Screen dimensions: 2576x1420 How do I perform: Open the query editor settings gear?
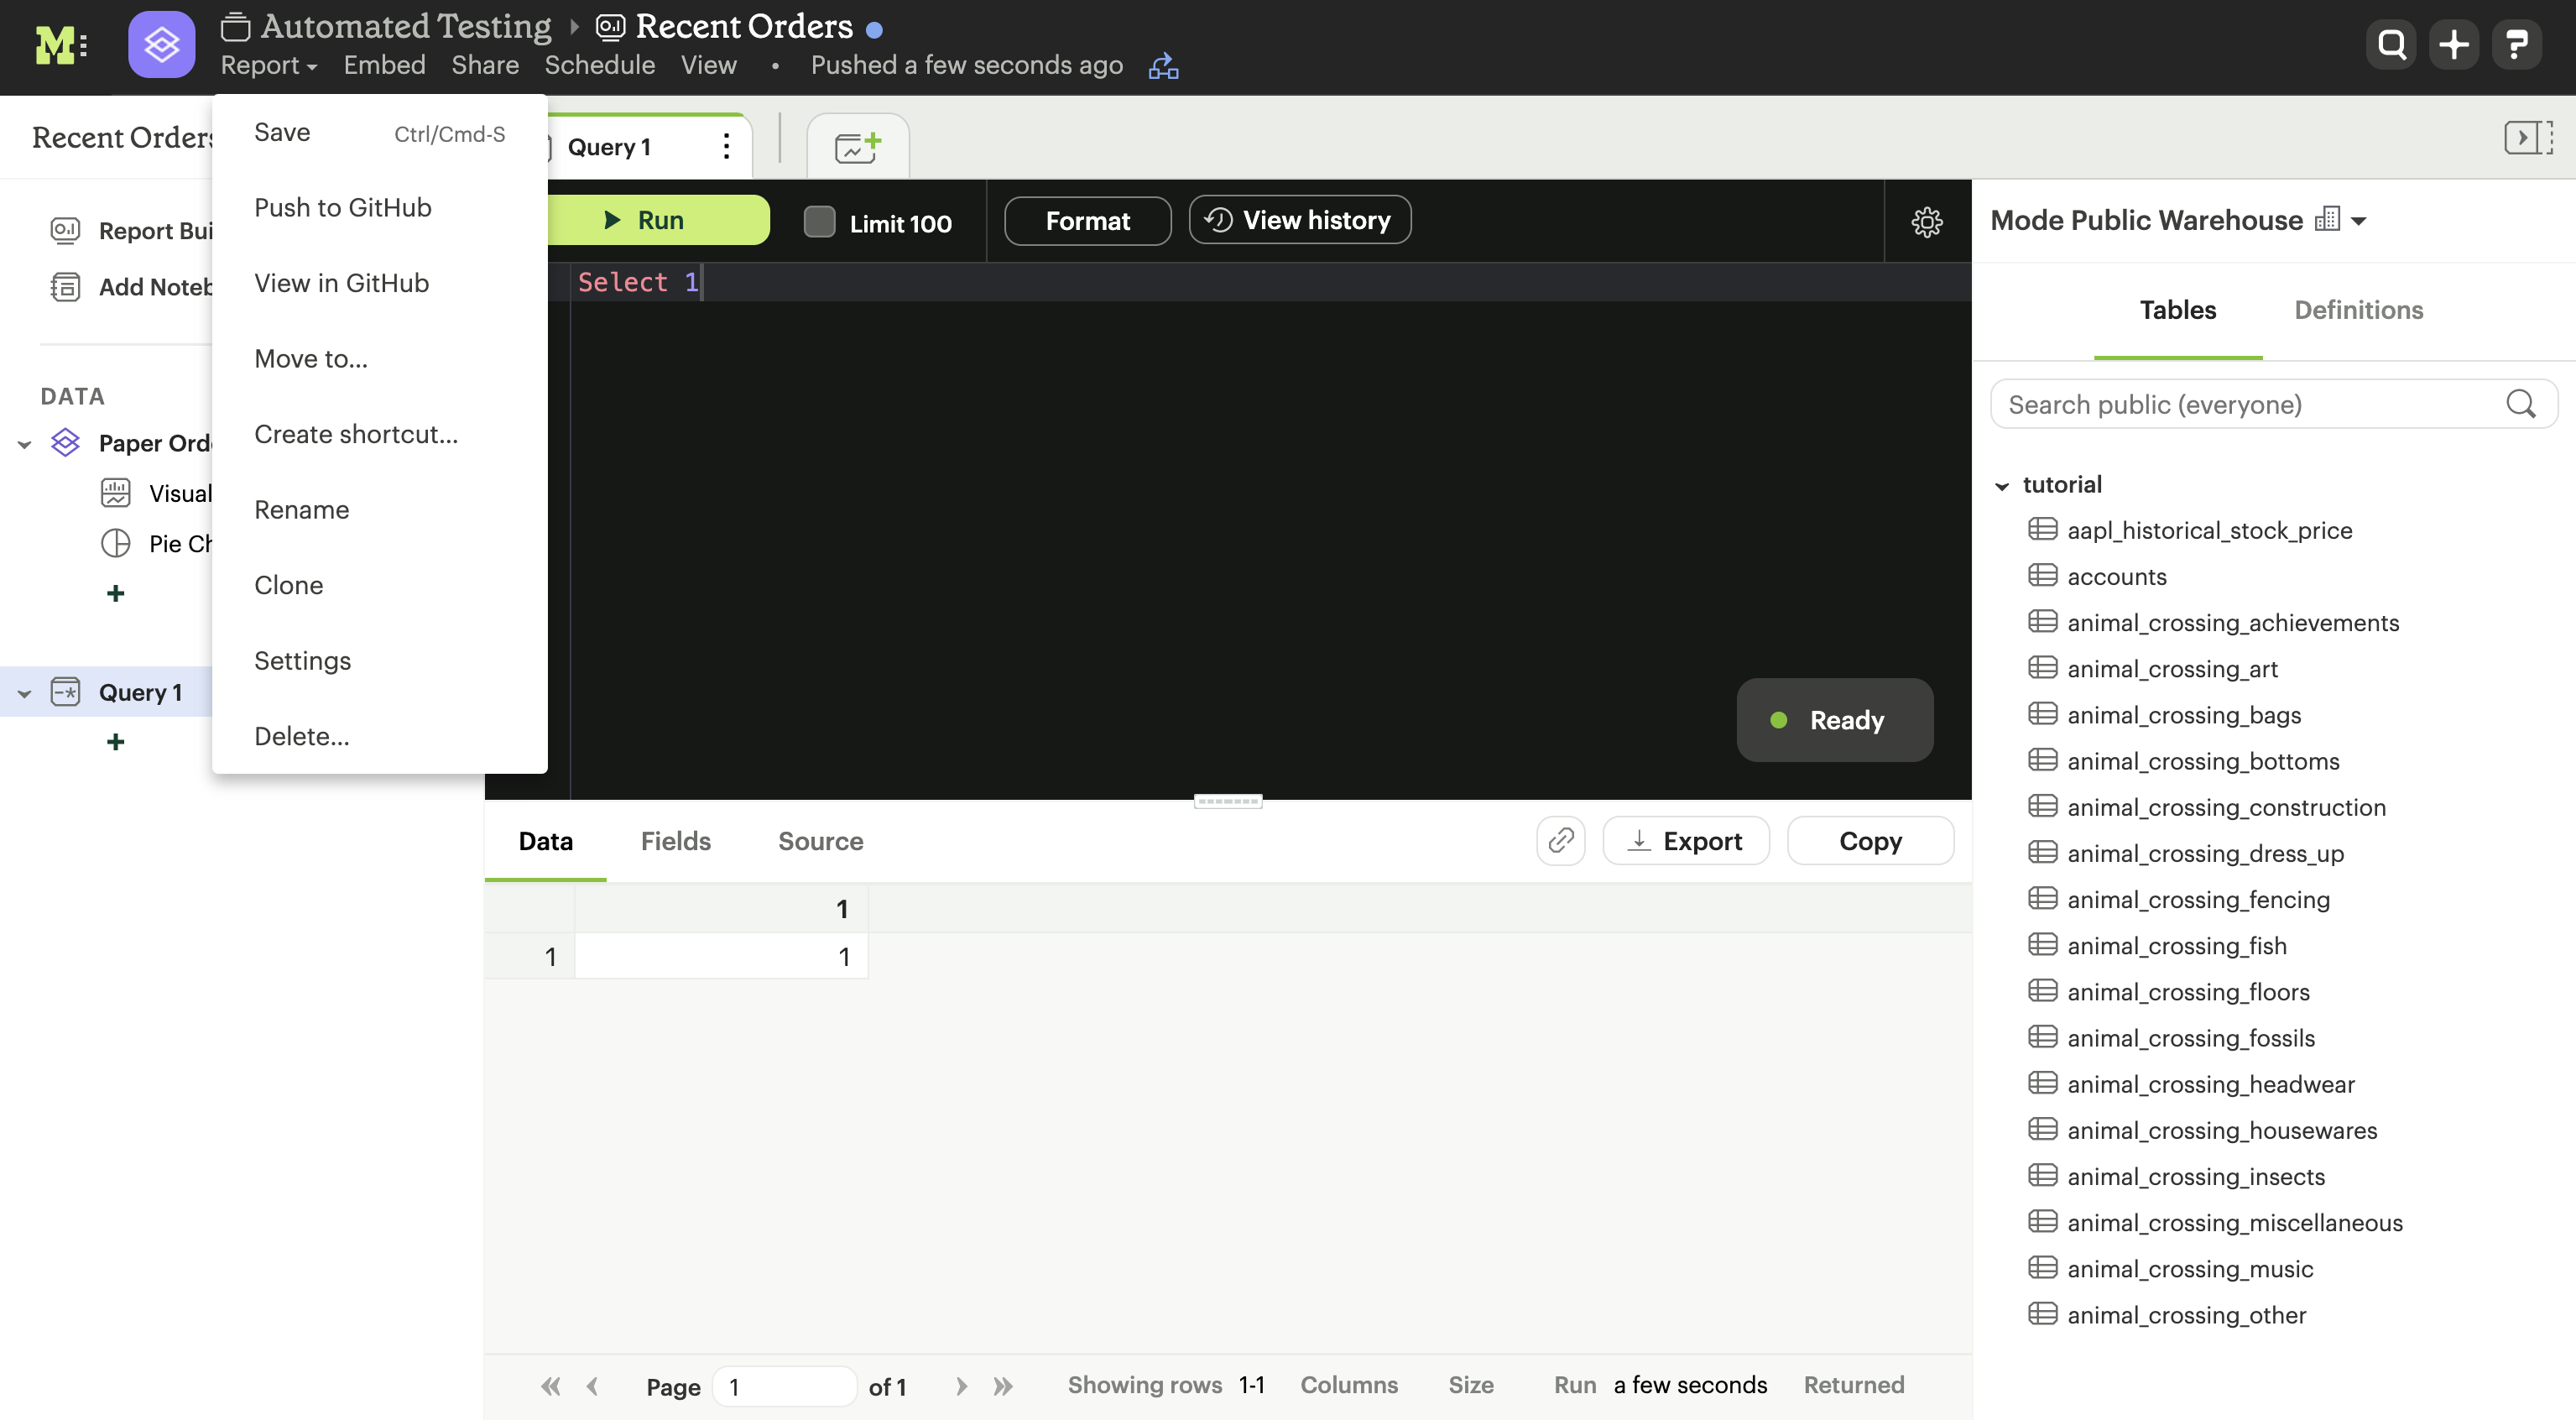pyautogui.click(x=1926, y=221)
